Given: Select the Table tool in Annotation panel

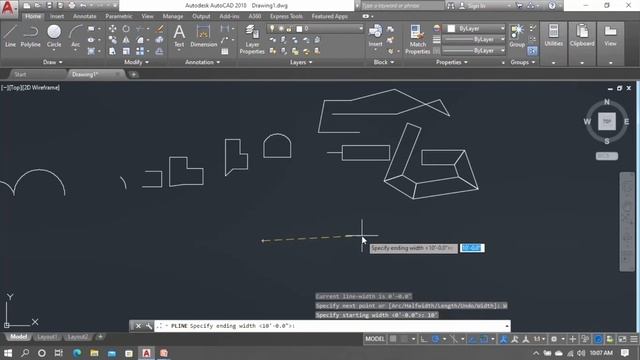Looking at the screenshot, I should tap(224, 51).
